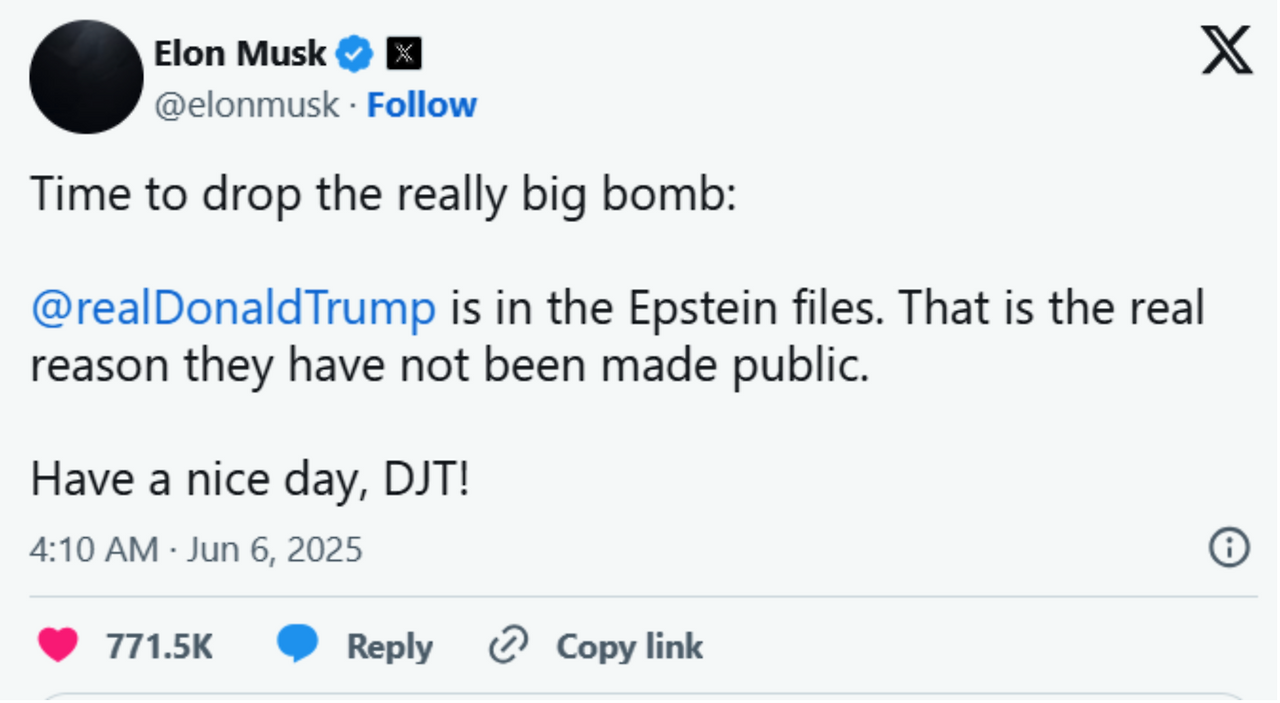This screenshot has width=1280, height=703.
Task: Open the @elonmusk handle link
Action: pos(246,105)
